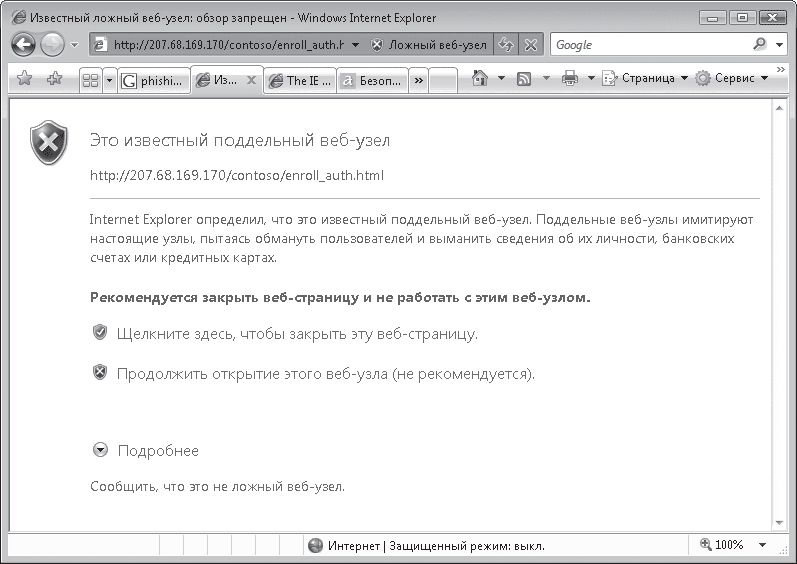Click the Print icon in toolbar
The width and height of the screenshot is (797, 564).
click(570, 78)
